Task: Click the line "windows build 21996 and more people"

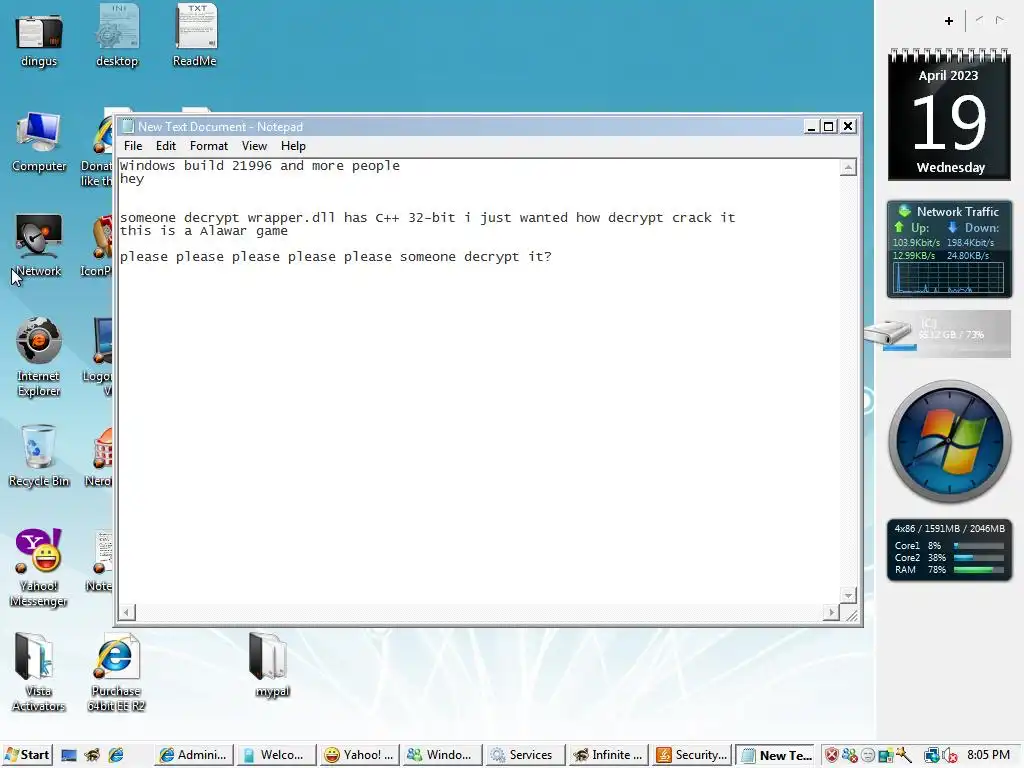Action: click(x=260, y=165)
